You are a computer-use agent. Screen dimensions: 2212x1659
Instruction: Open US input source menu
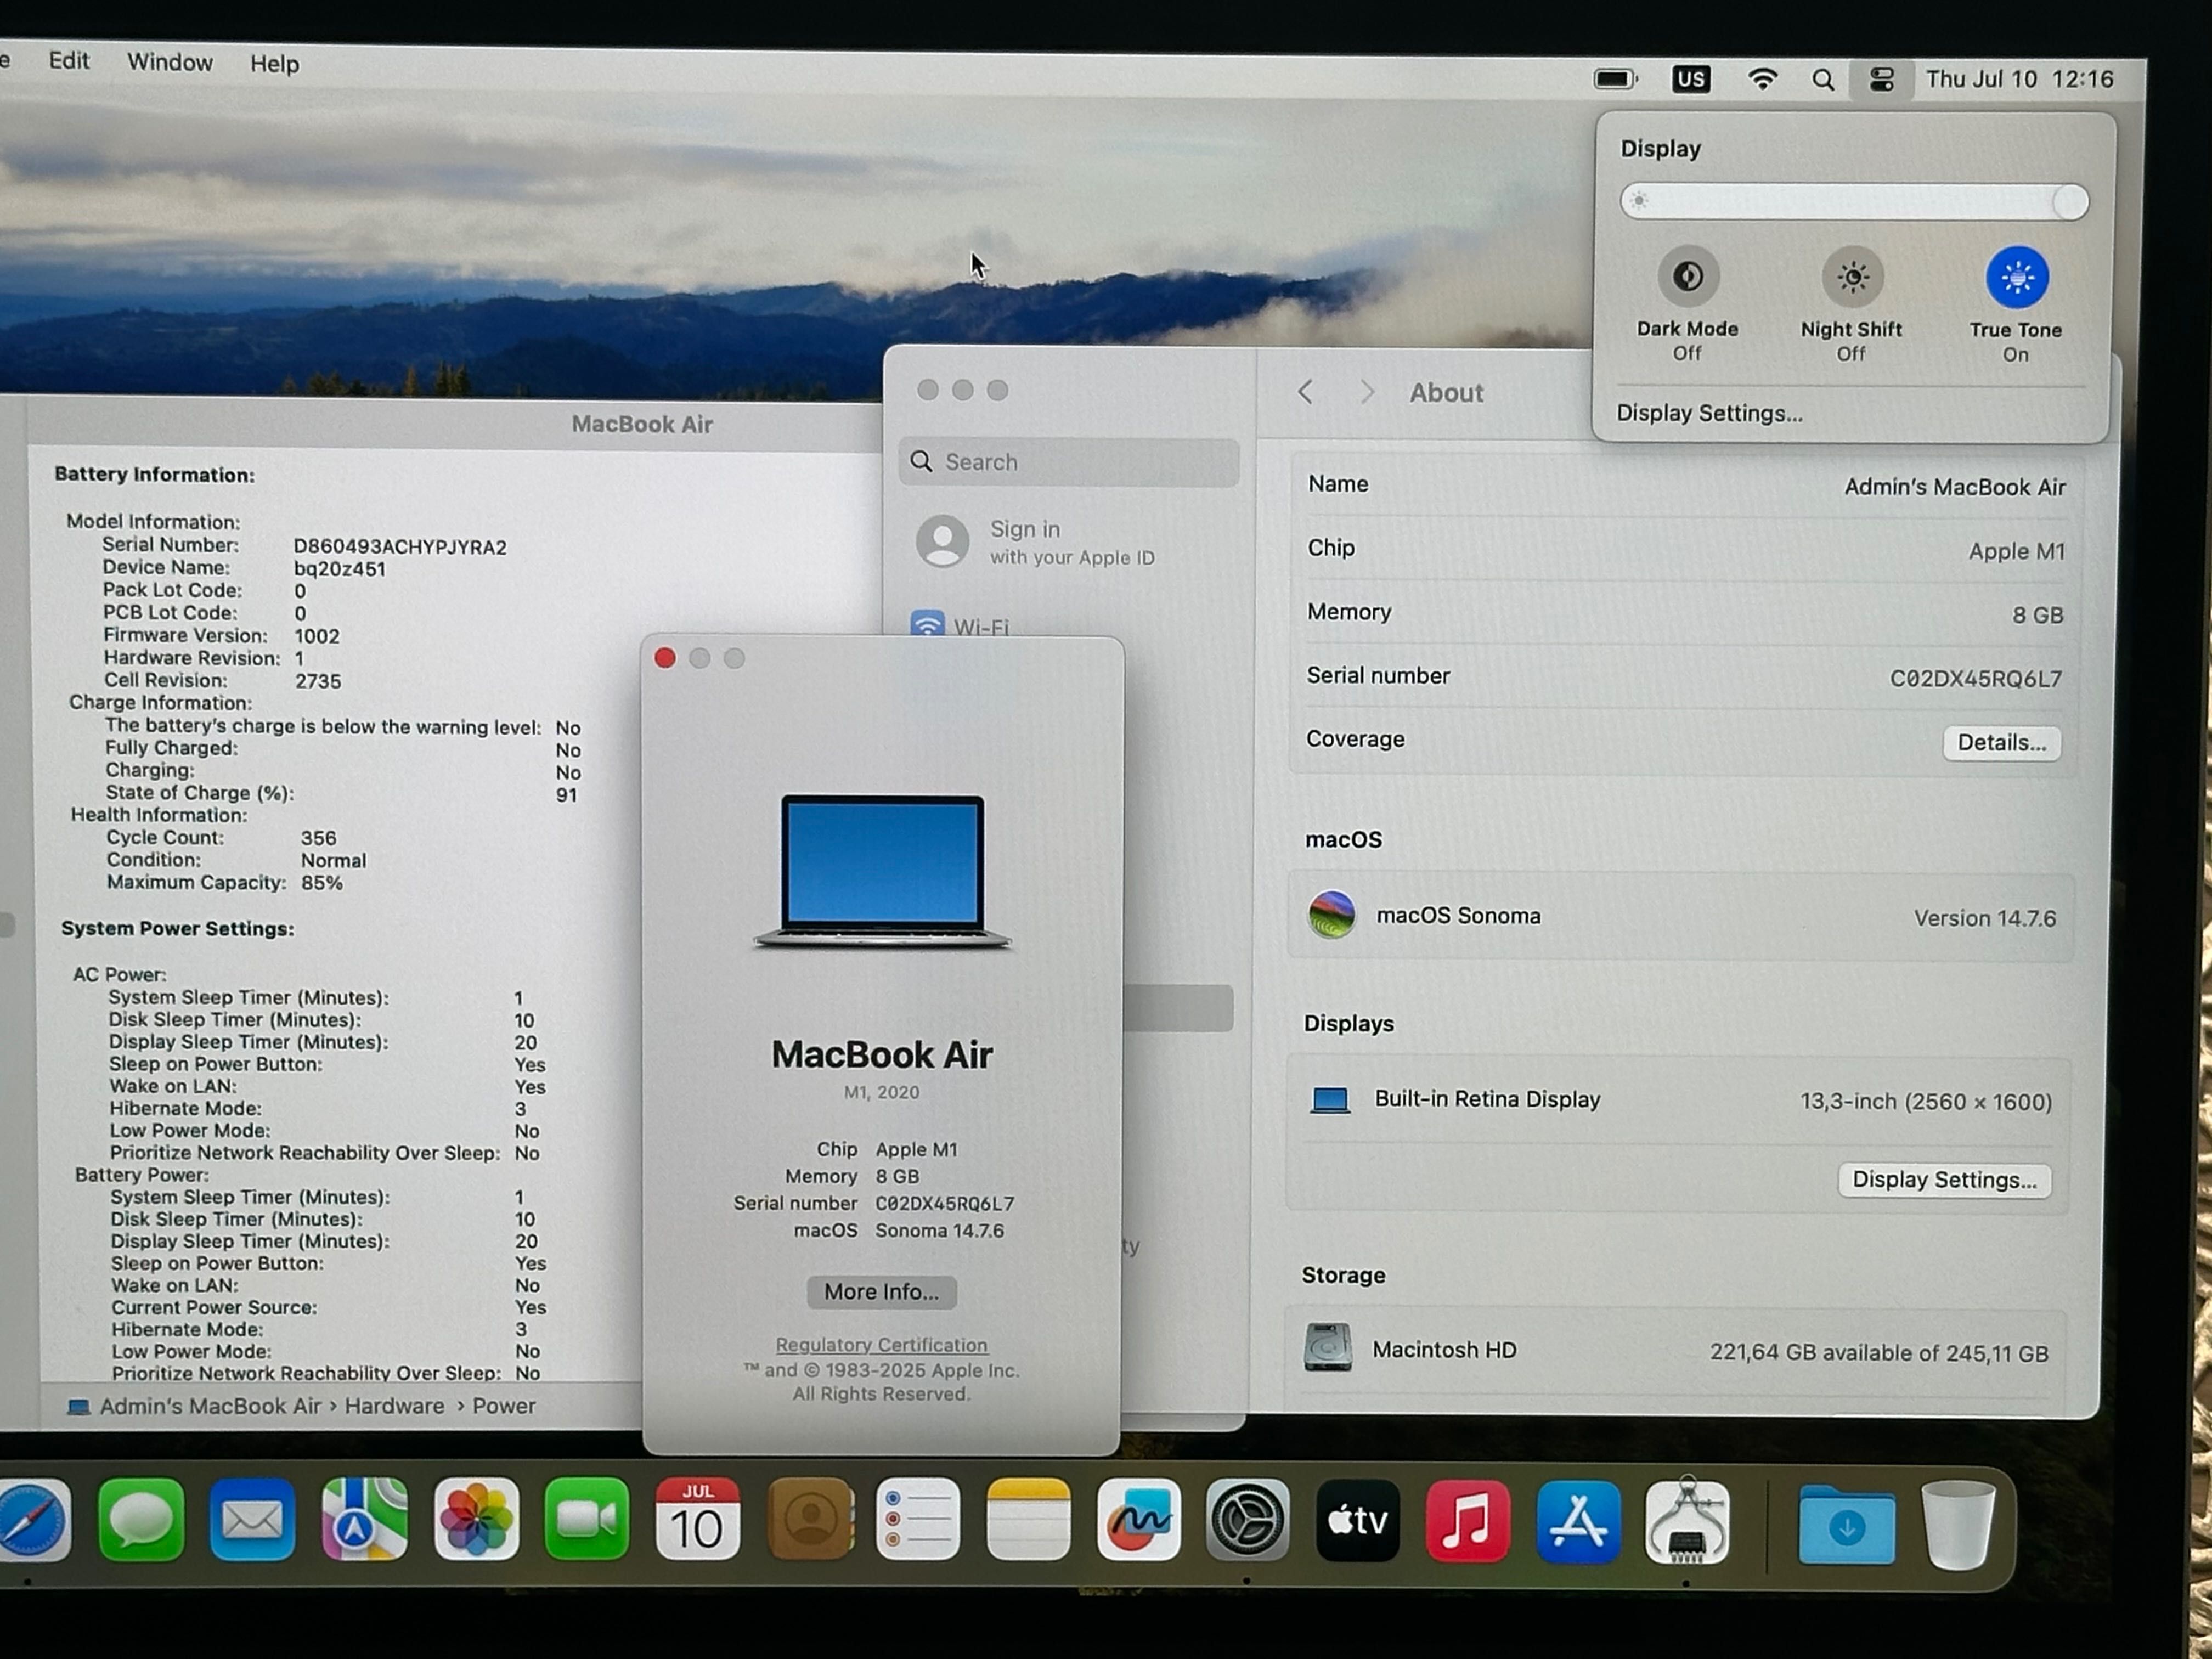coord(1691,79)
